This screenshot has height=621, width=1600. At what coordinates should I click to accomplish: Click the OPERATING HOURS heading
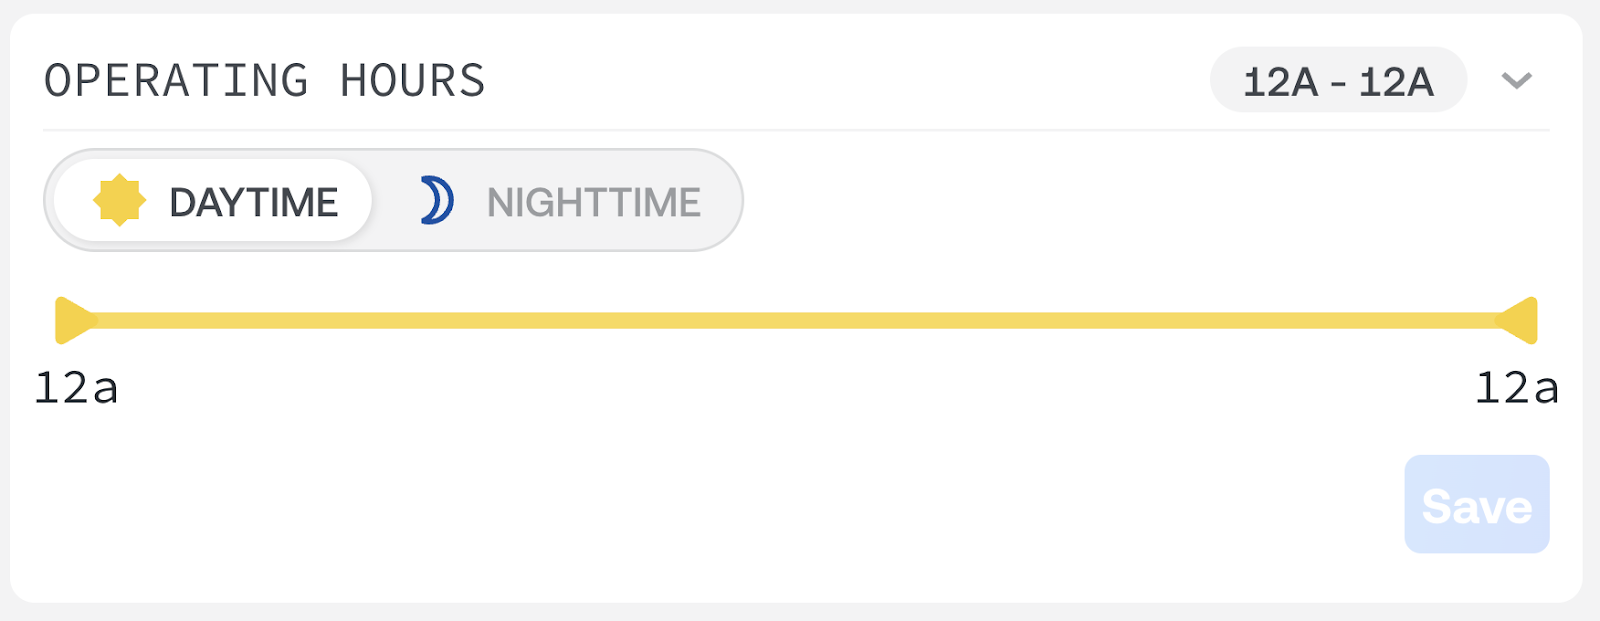[x=265, y=81]
